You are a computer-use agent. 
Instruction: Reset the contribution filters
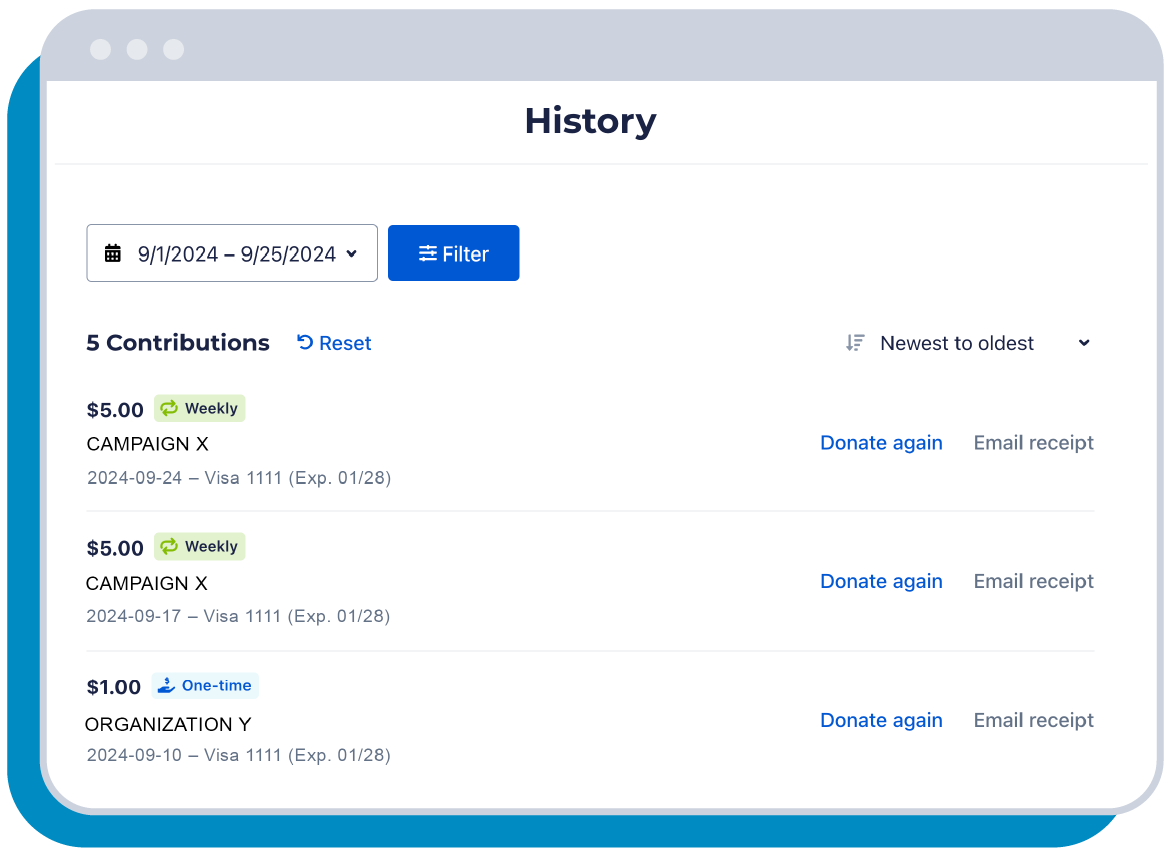pos(334,343)
